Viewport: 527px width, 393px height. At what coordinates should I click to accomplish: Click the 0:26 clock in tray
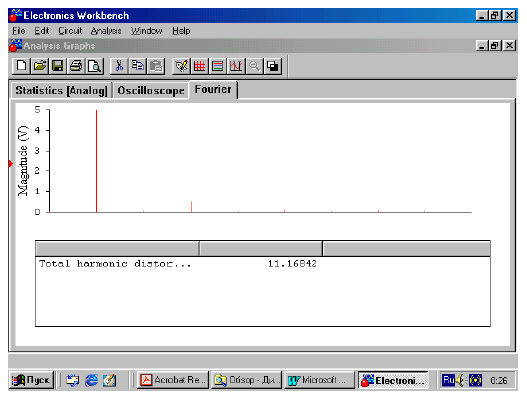coord(498,381)
